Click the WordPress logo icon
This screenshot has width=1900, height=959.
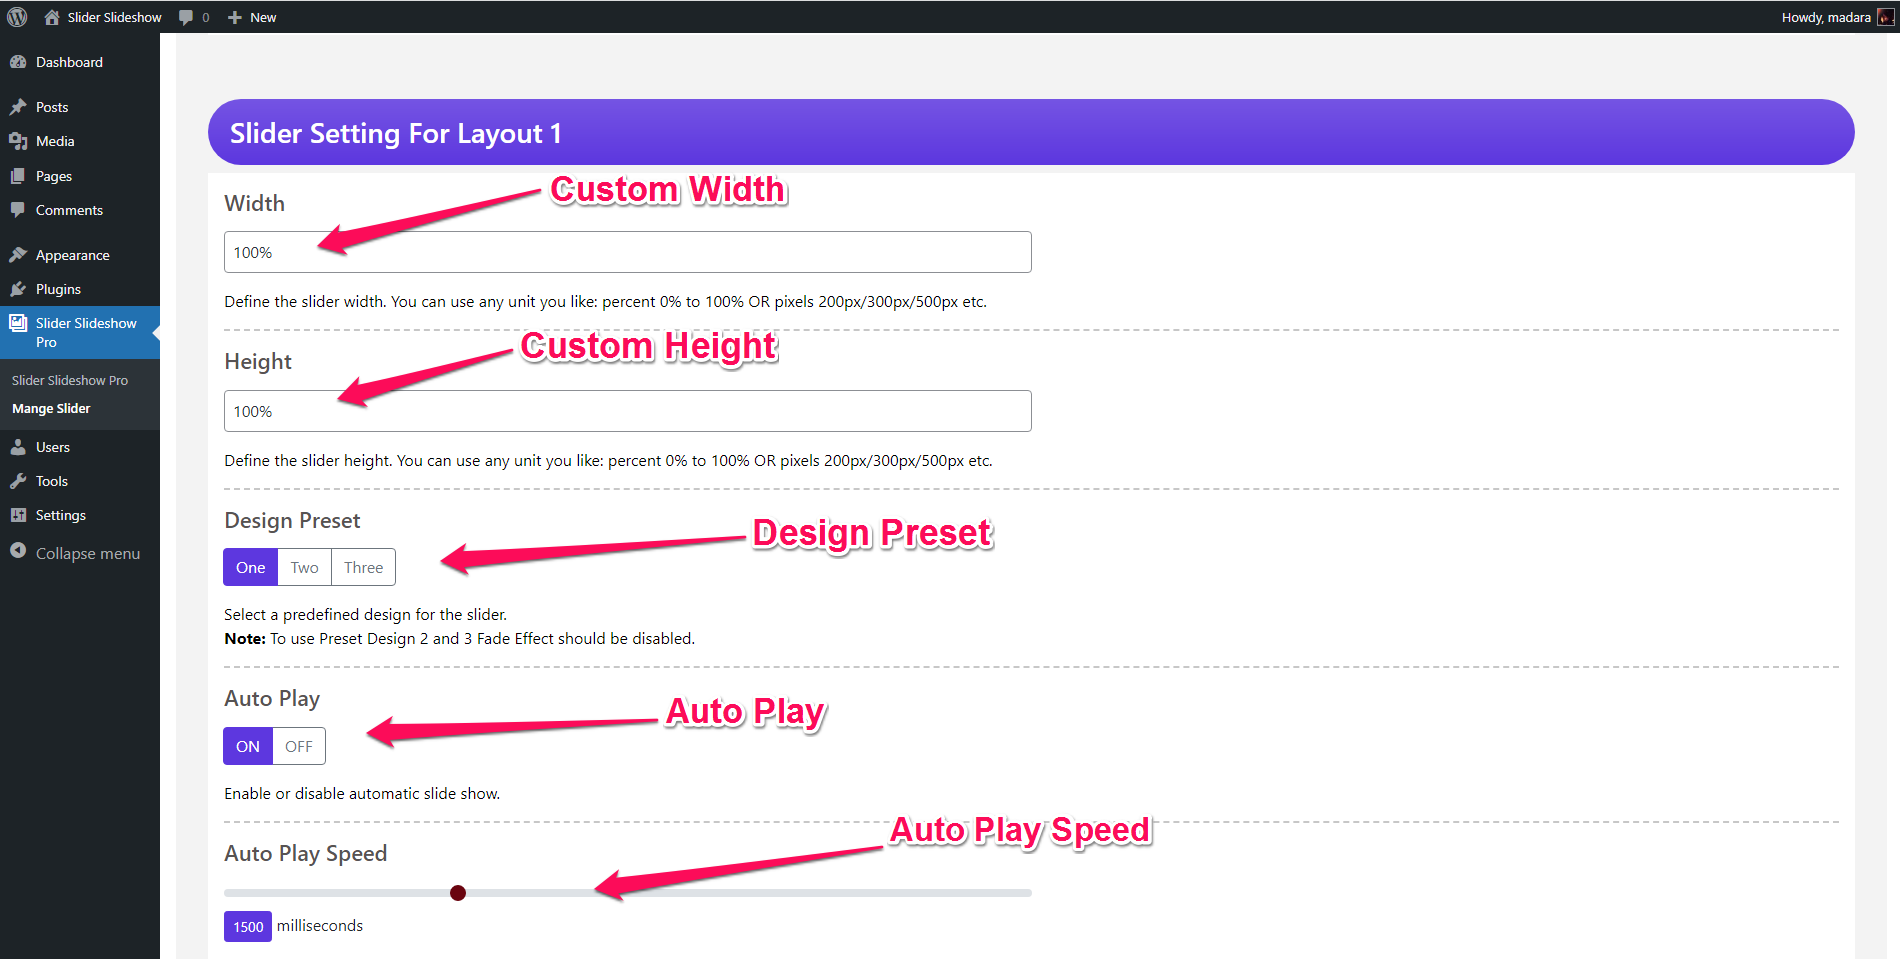coord(17,17)
